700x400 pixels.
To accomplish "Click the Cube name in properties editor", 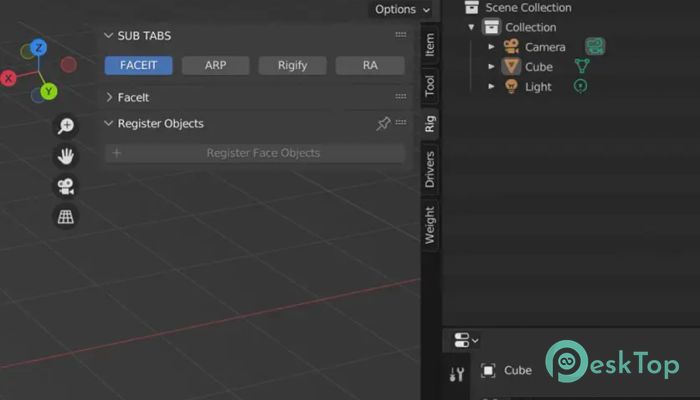I will tap(518, 370).
